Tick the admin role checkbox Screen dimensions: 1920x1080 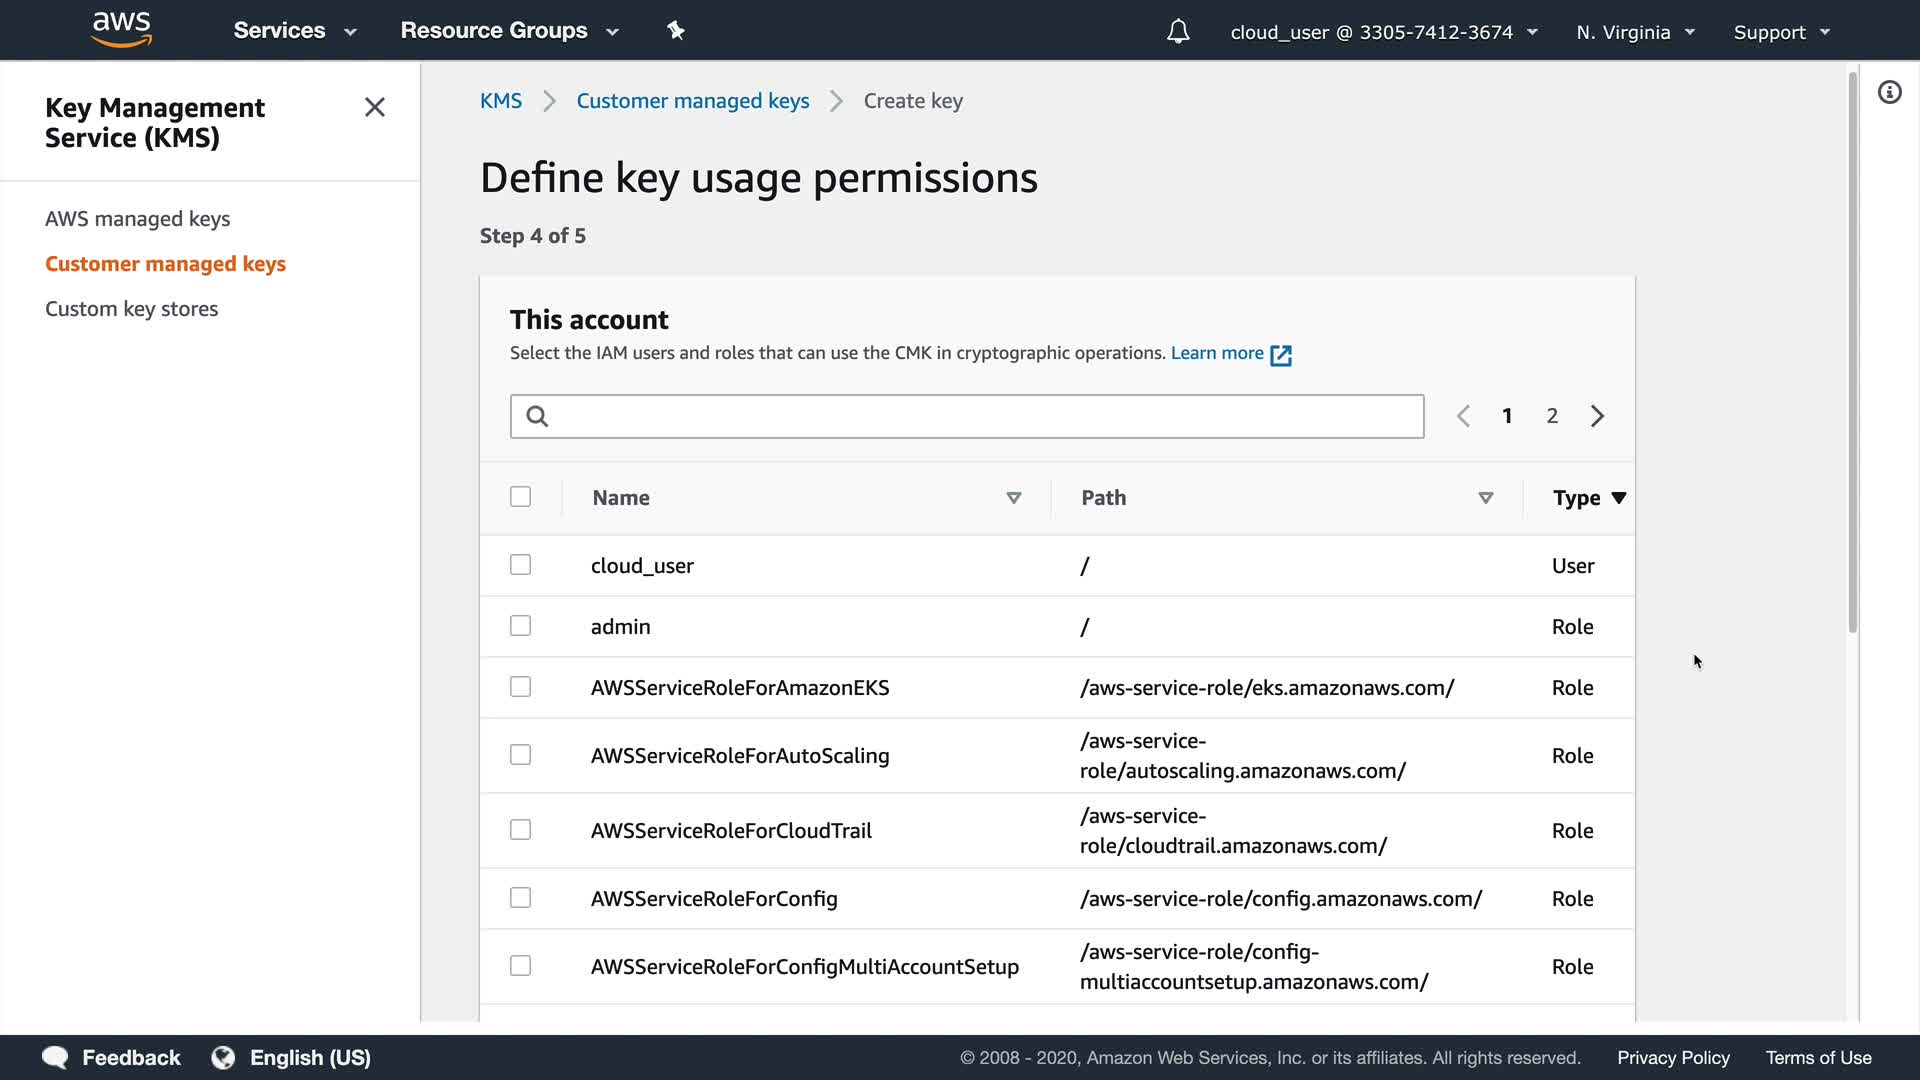coord(520,626)
